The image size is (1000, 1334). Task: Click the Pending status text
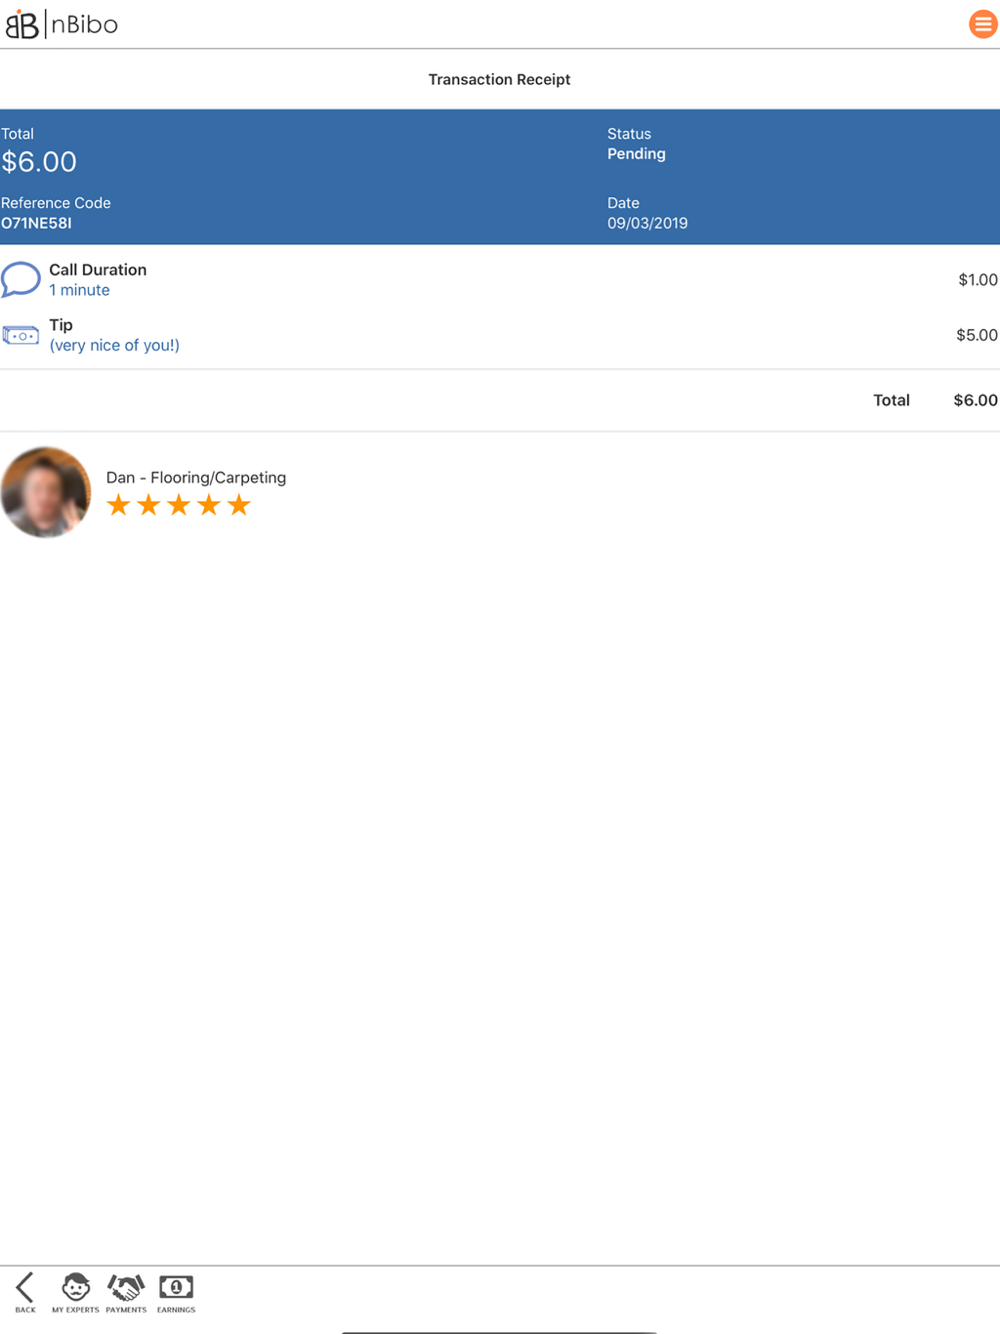coord(636,154)
